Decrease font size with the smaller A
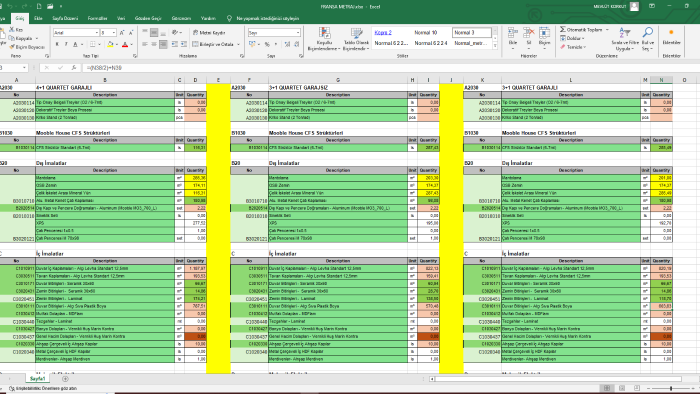700x394 pixels. tap(130, 33)
